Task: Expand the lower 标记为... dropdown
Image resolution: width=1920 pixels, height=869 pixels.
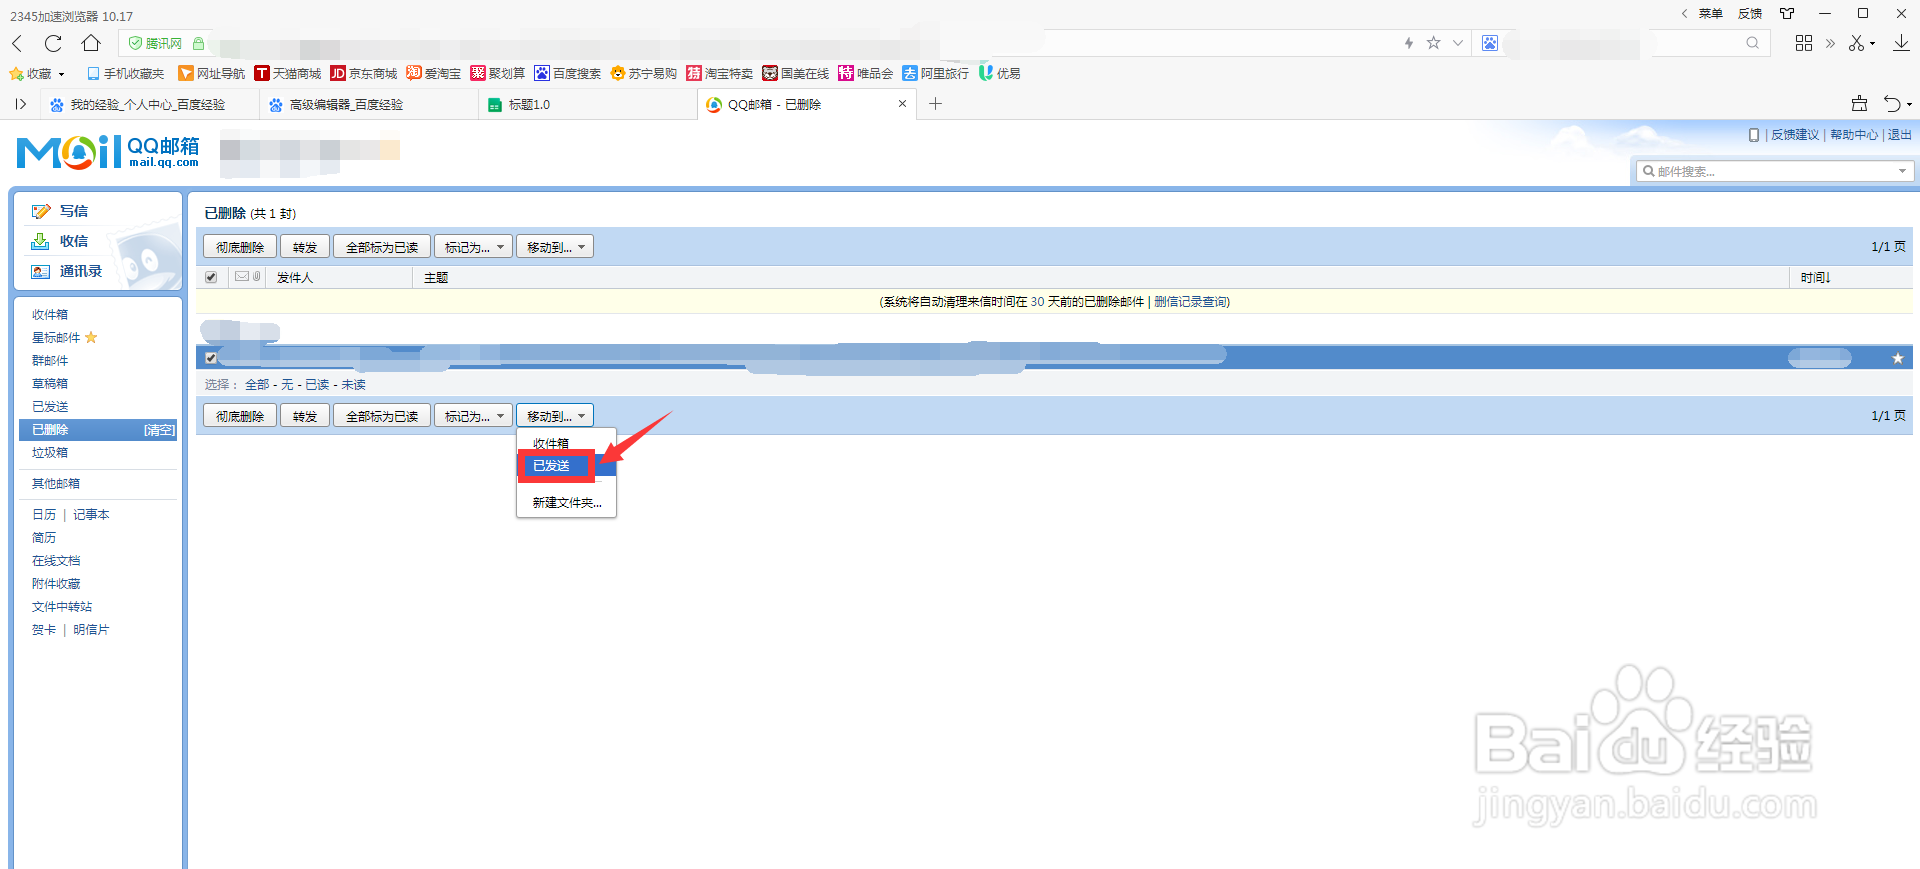Action: click(474, 416)
